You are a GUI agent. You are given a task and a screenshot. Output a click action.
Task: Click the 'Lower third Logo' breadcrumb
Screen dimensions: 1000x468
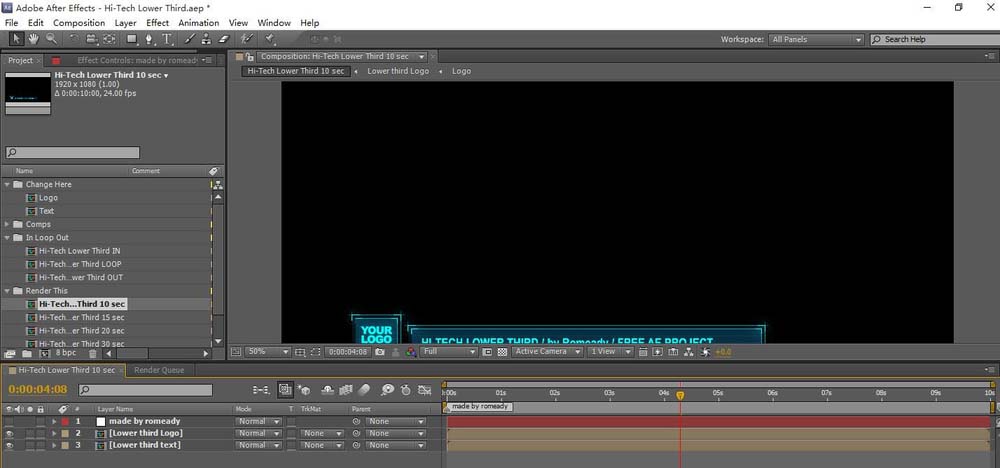tap(398, 71)
